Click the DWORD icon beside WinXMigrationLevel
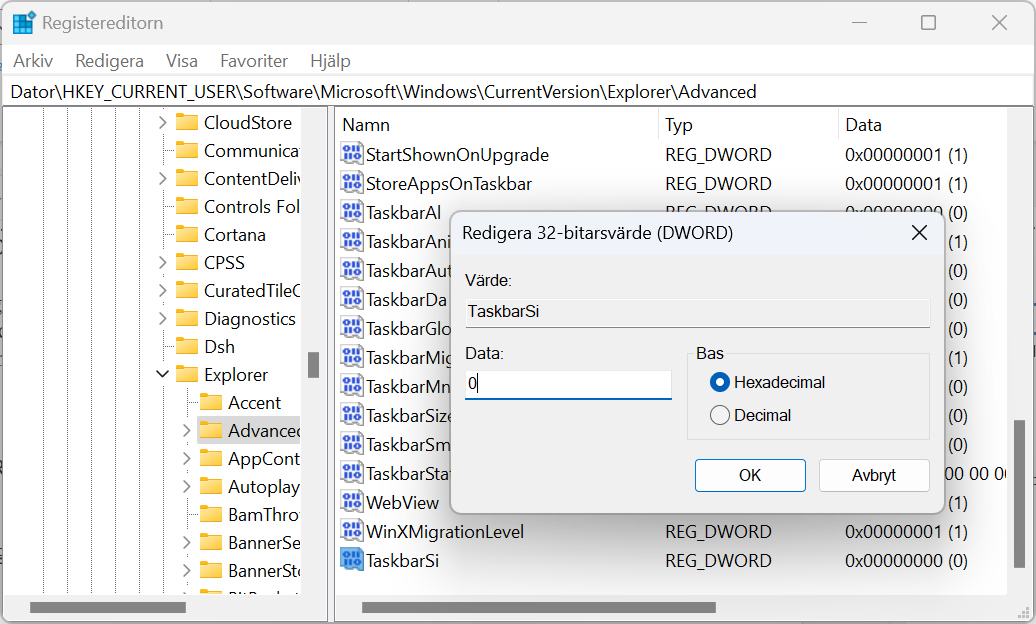Viewport: 1036px width, 624px height. coord(351,531)
